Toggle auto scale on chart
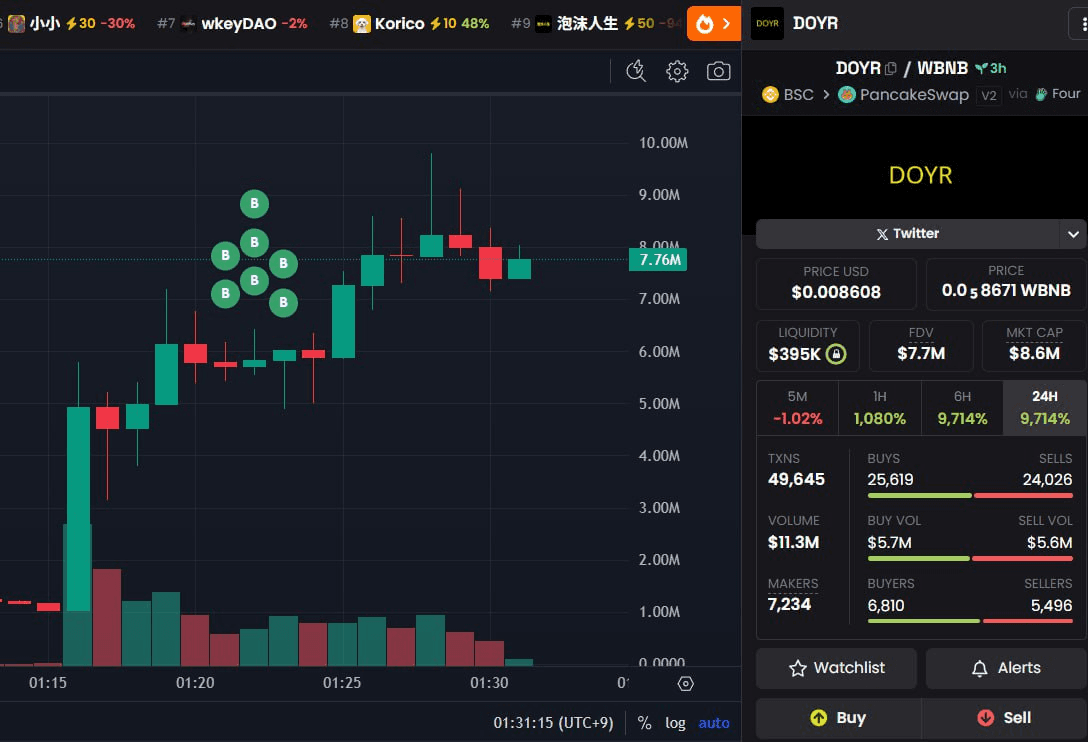Viewport: 1088px width, 742px height. coord(714,723)
